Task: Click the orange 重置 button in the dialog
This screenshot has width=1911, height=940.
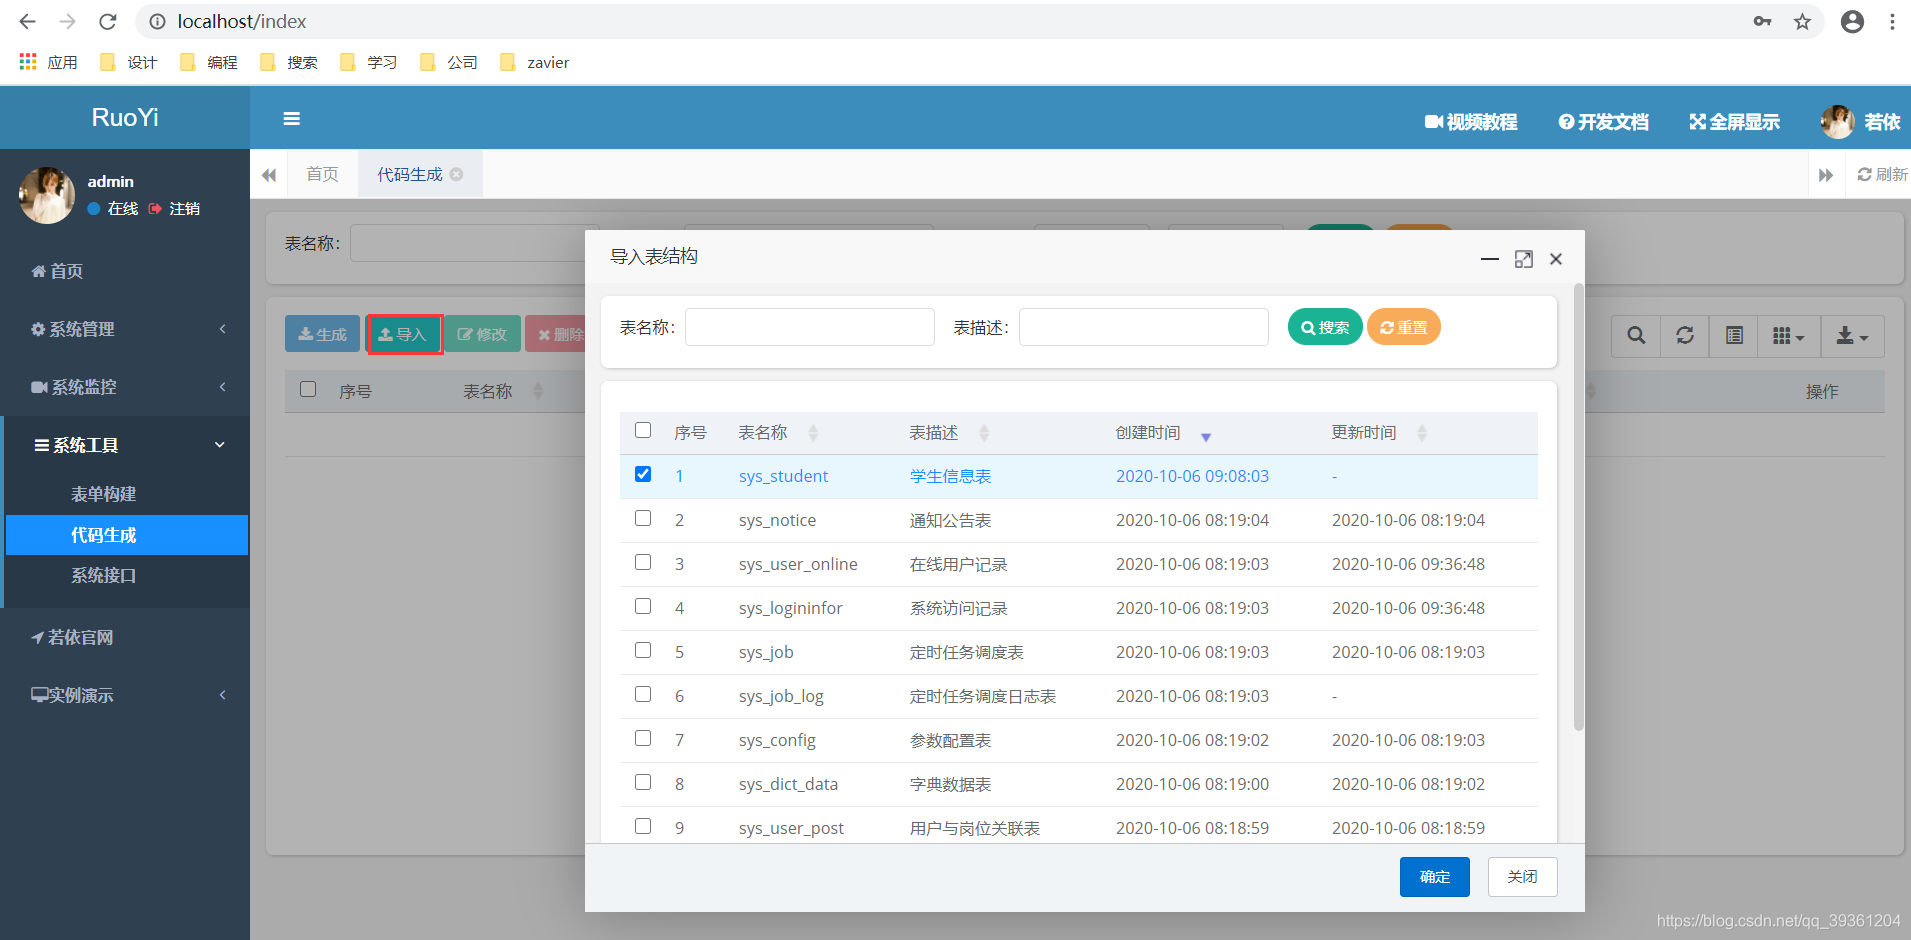Action: click(x=1404, y=327)
